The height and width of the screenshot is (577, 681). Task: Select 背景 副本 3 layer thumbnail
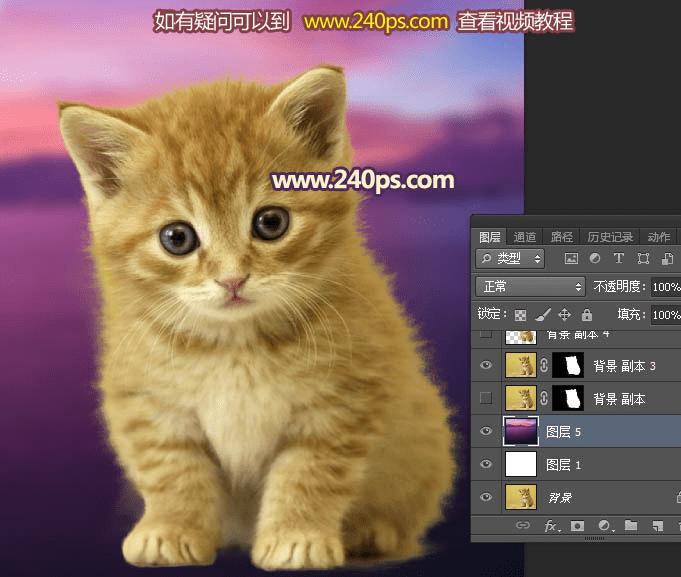click(x=521, y=365)
